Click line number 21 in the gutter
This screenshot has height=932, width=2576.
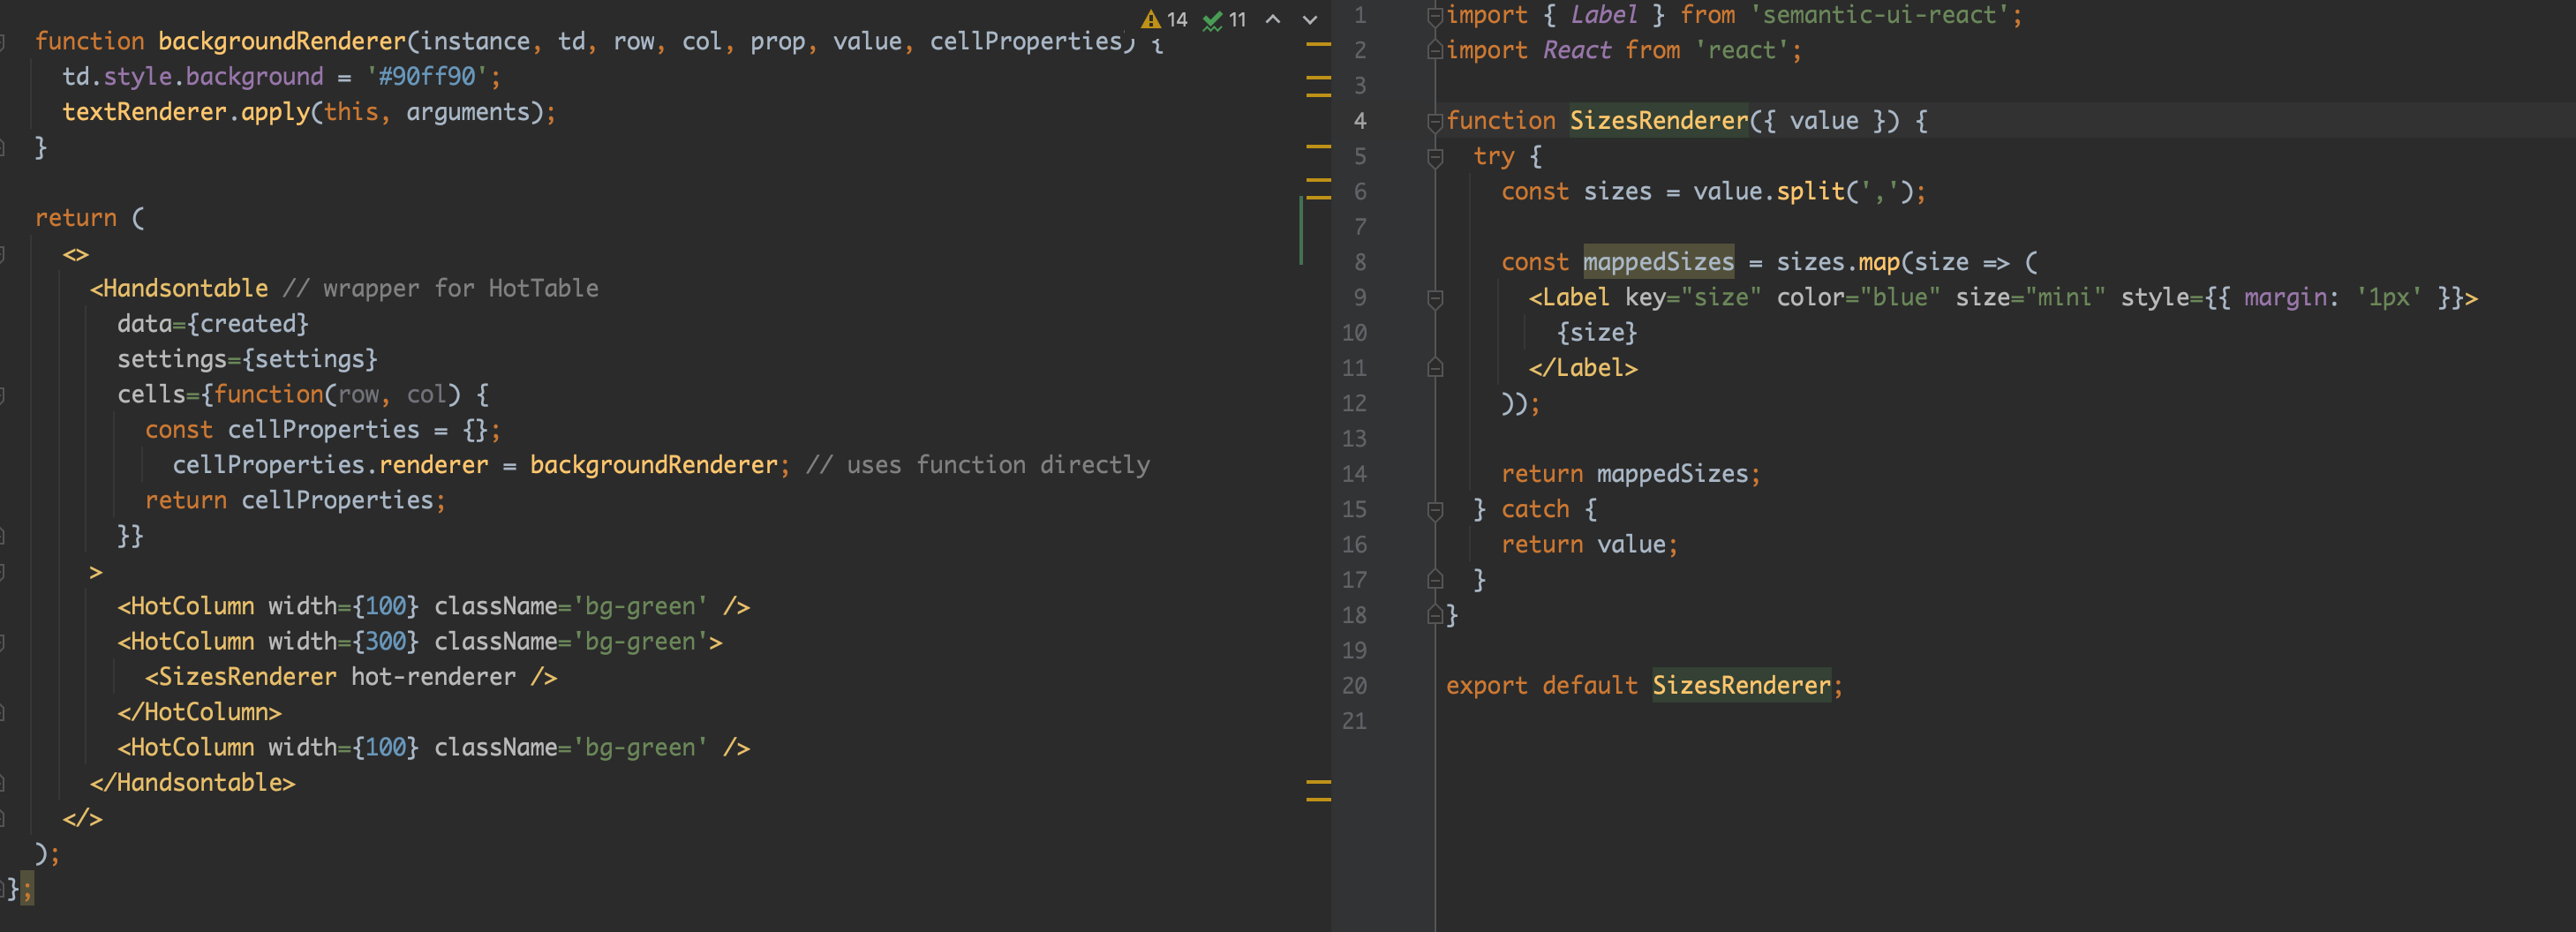tap(1354, 721)
